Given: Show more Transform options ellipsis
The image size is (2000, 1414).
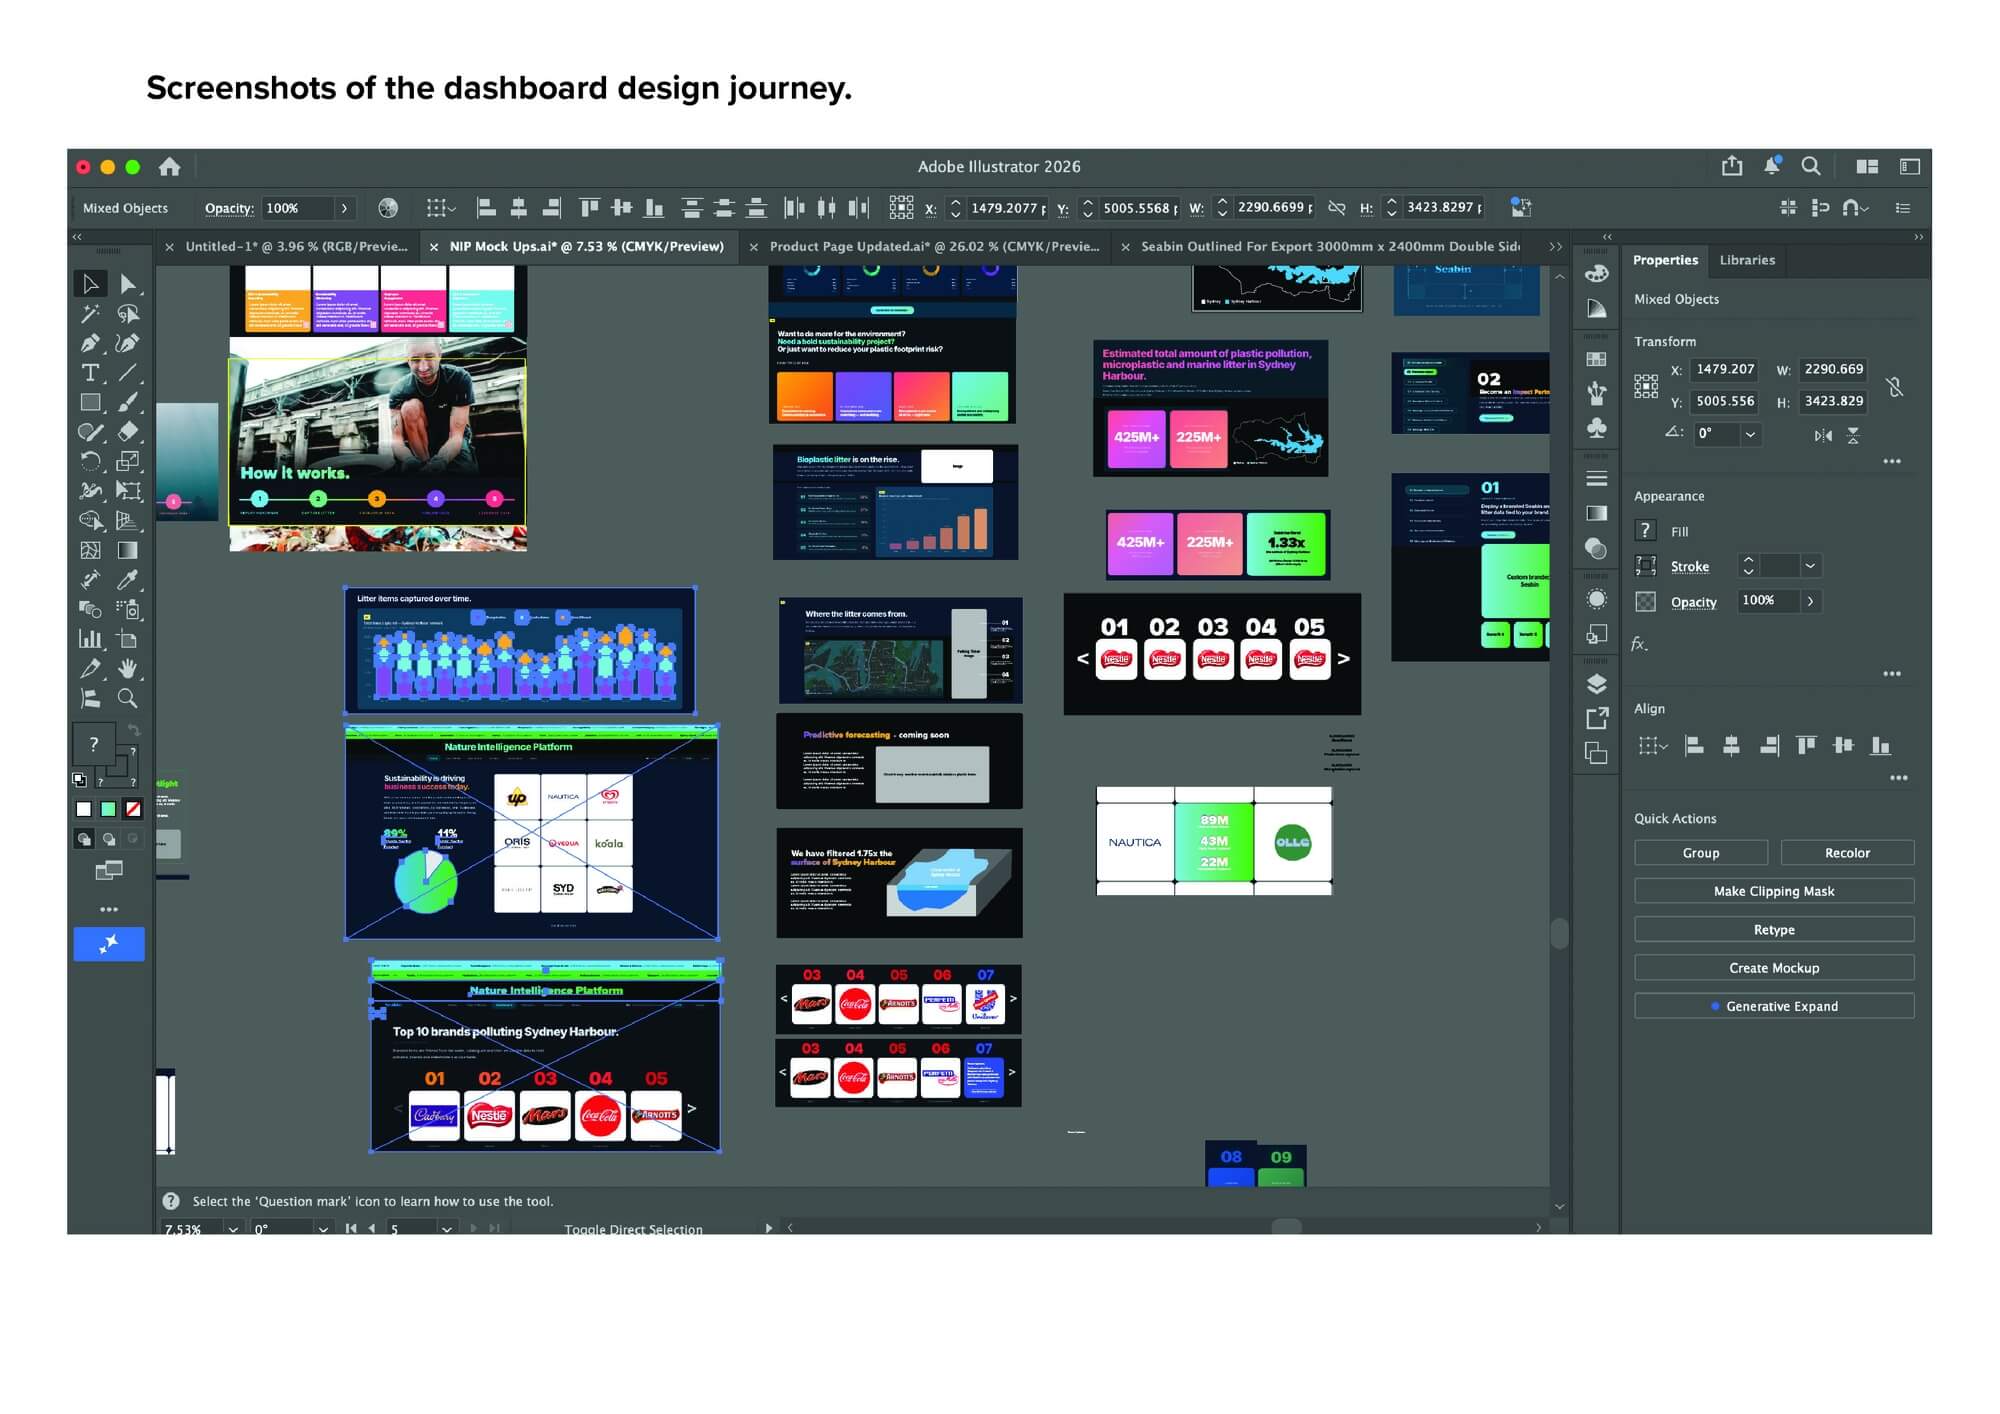Looking at the screenshot, I should 1892,462.
